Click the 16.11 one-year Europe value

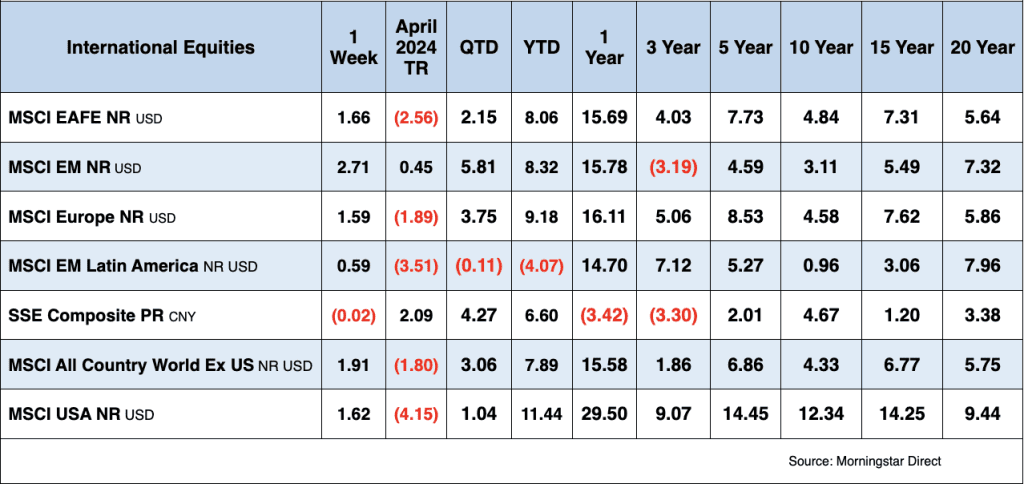tap(604, 216)
